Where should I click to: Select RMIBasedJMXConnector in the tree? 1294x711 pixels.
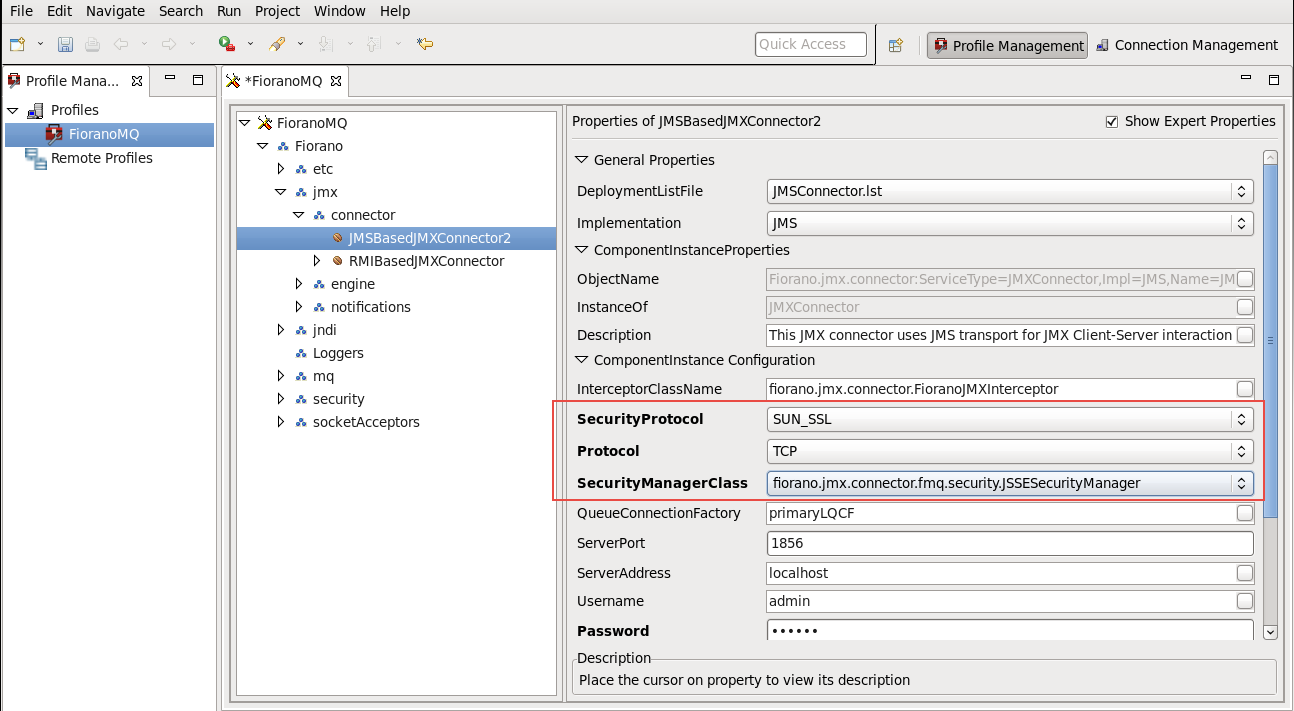coord(426,261)
